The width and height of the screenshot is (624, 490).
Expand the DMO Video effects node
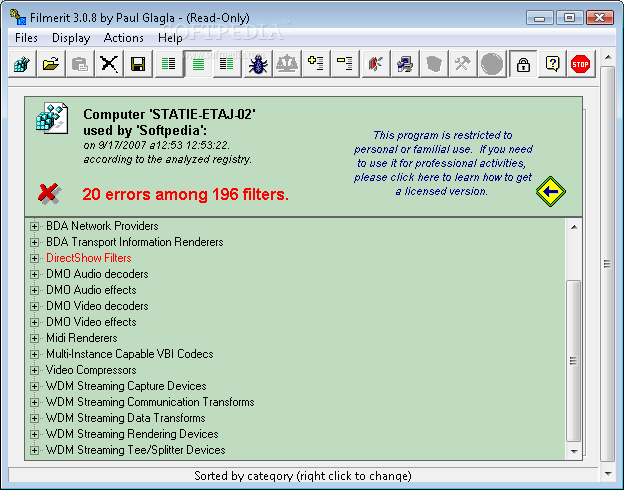pos(34,322)
